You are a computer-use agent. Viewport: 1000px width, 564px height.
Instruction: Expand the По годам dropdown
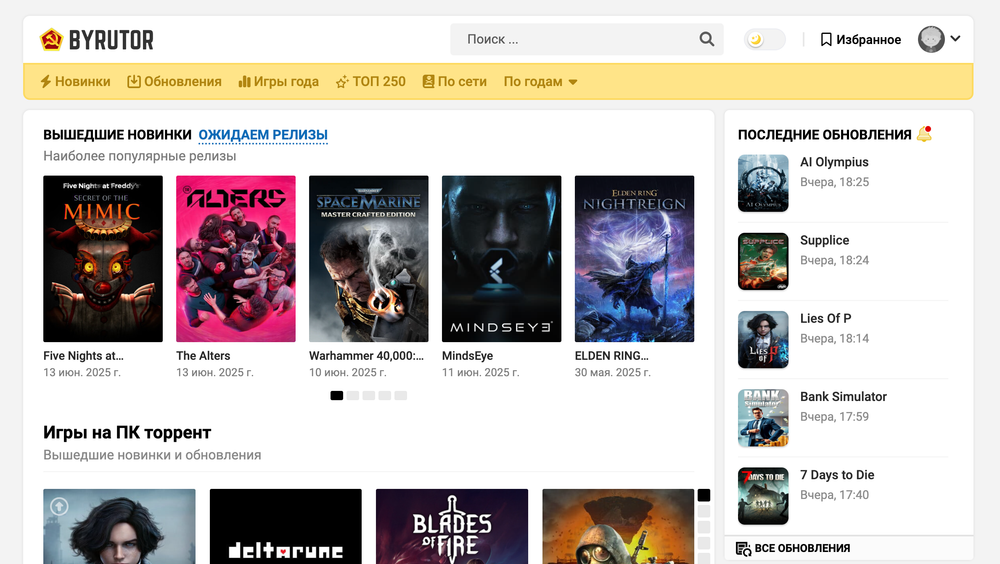coord(541,82)
